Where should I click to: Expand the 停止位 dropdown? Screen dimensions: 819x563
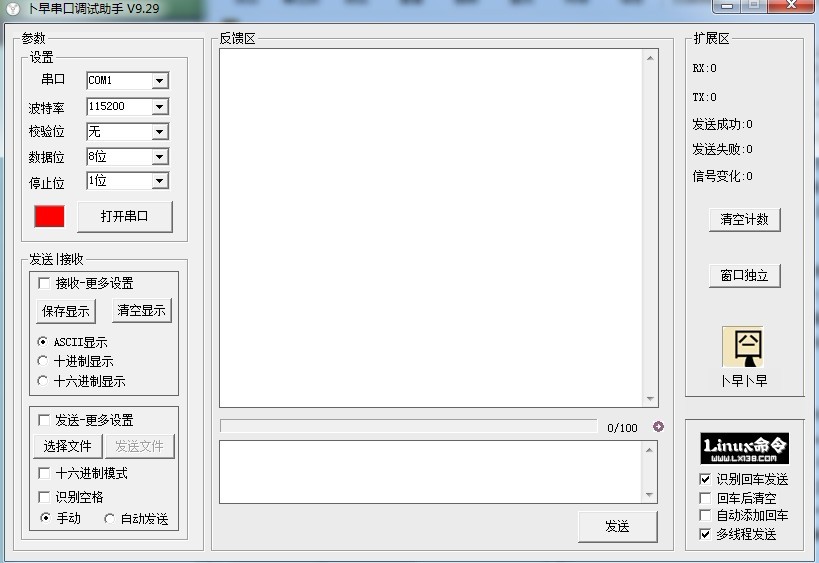click(x=159, y=181)
